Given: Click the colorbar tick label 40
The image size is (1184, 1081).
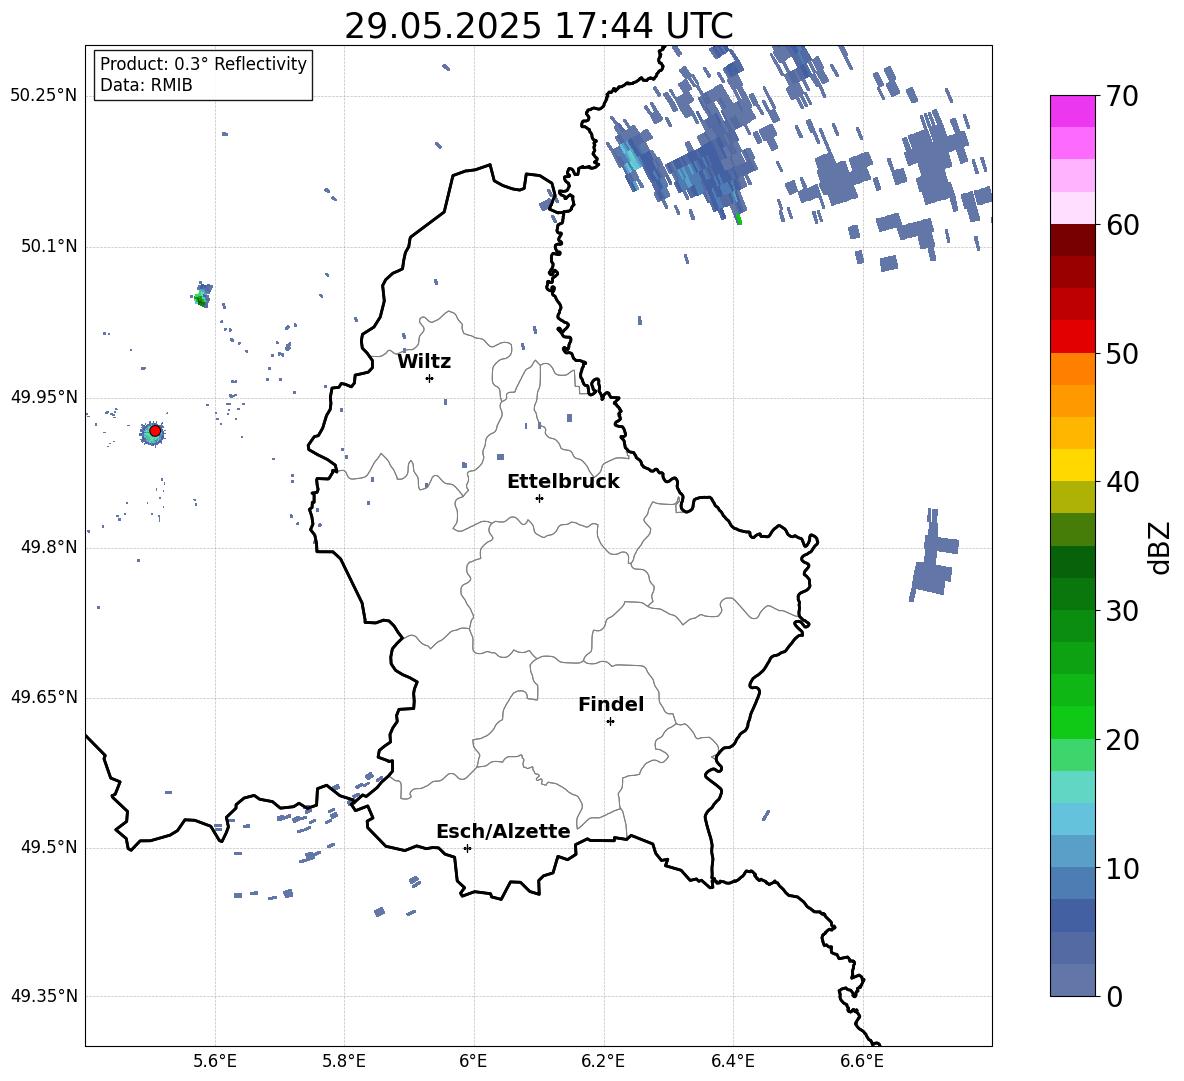Looking at the screenshot, I should 1122,482.
